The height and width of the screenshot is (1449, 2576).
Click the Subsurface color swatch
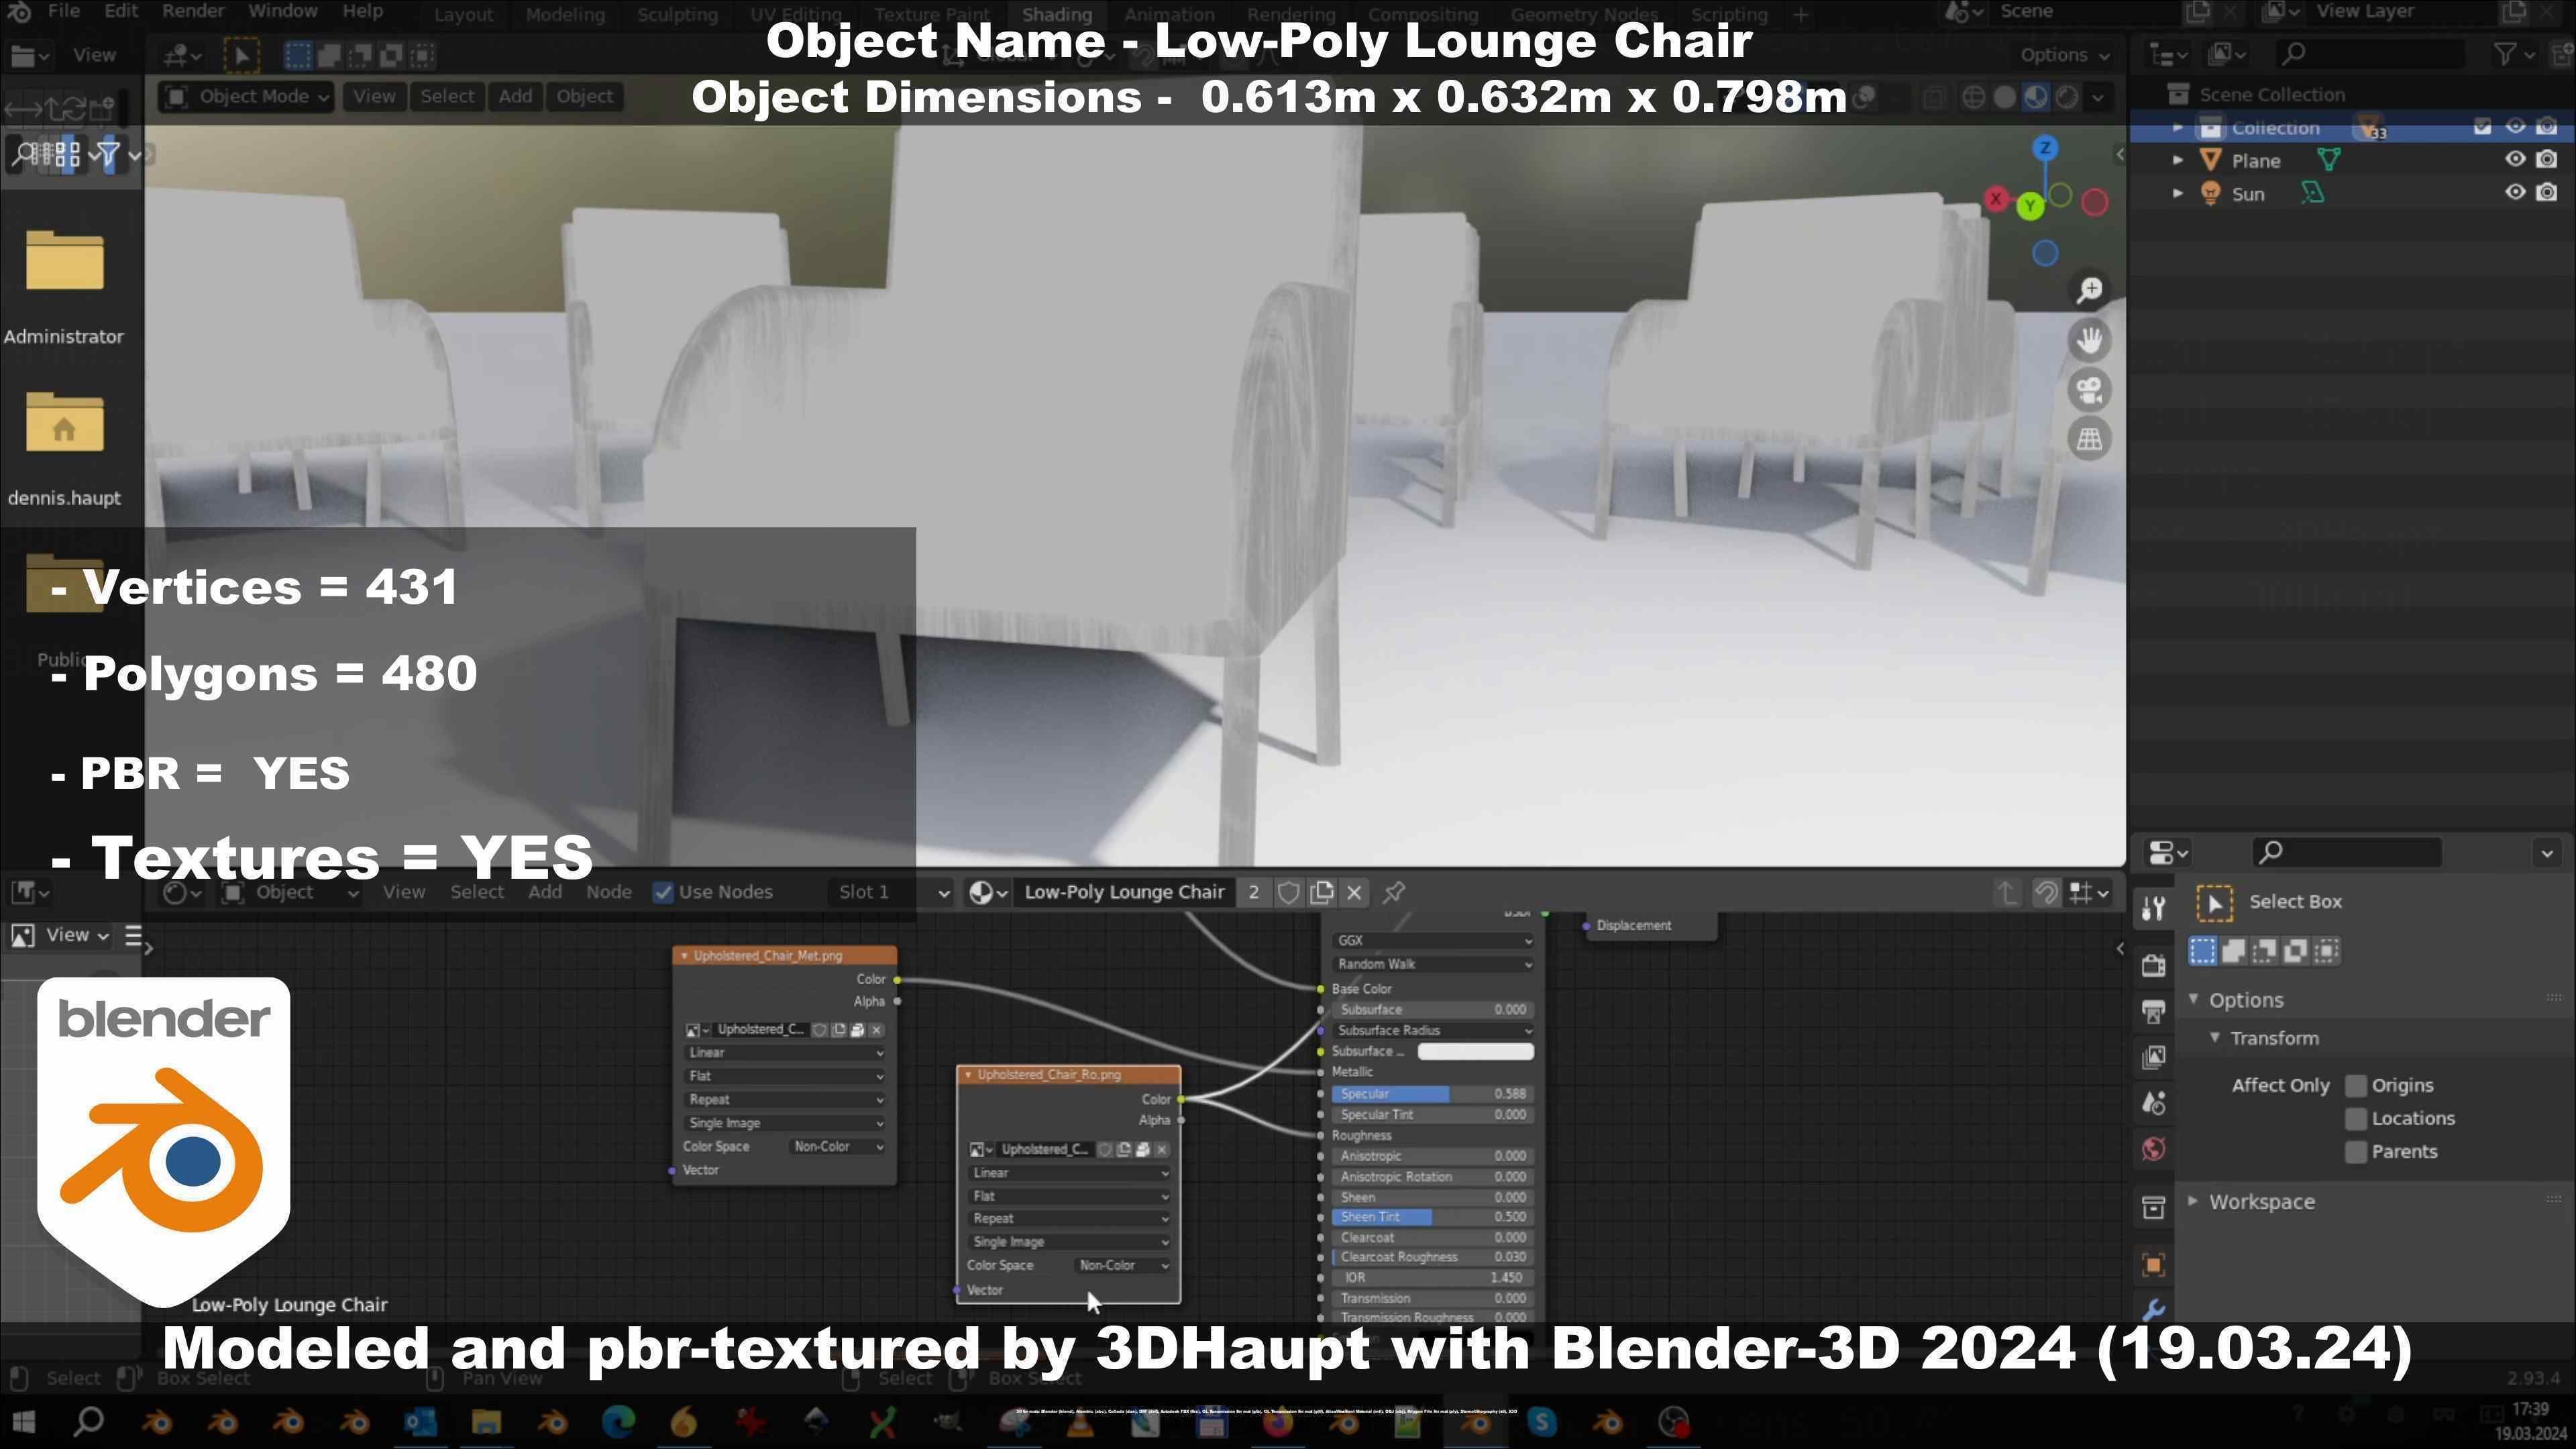tap(1475, 1051)
